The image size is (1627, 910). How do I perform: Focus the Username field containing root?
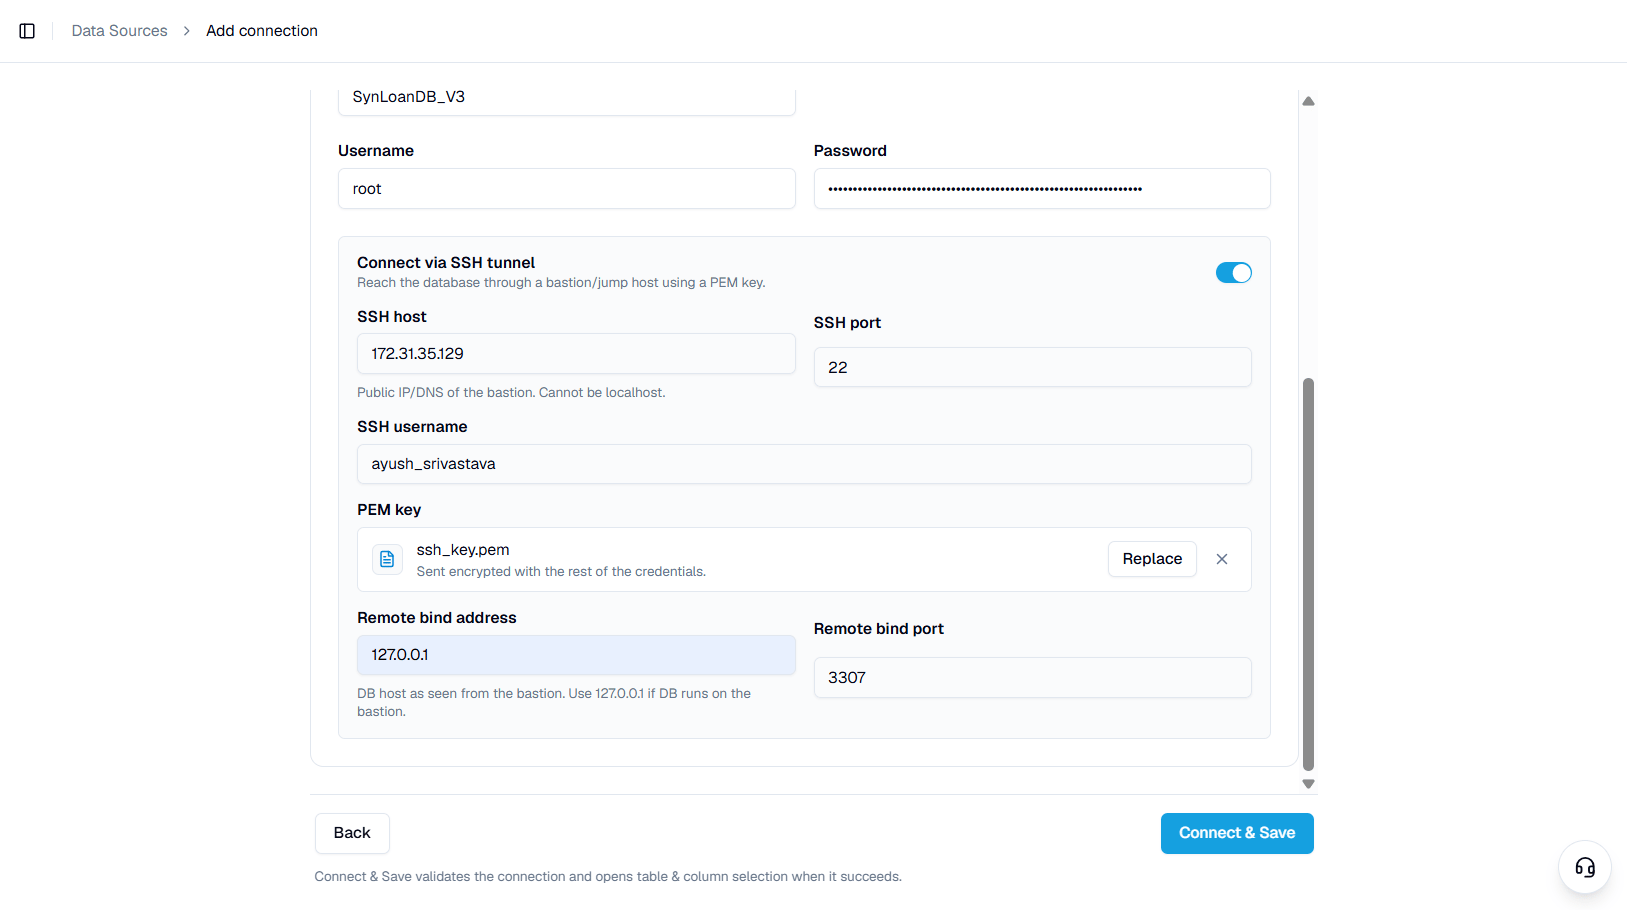coord(567,189)
